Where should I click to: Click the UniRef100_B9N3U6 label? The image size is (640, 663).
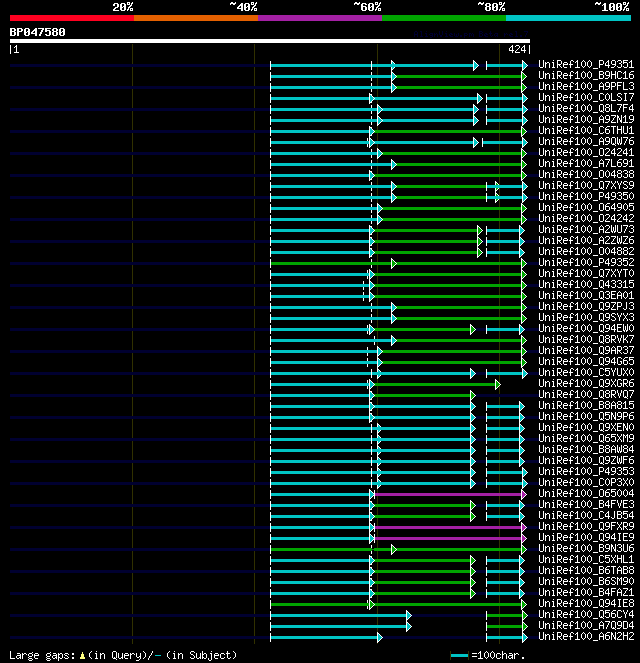tap(586, 548)
